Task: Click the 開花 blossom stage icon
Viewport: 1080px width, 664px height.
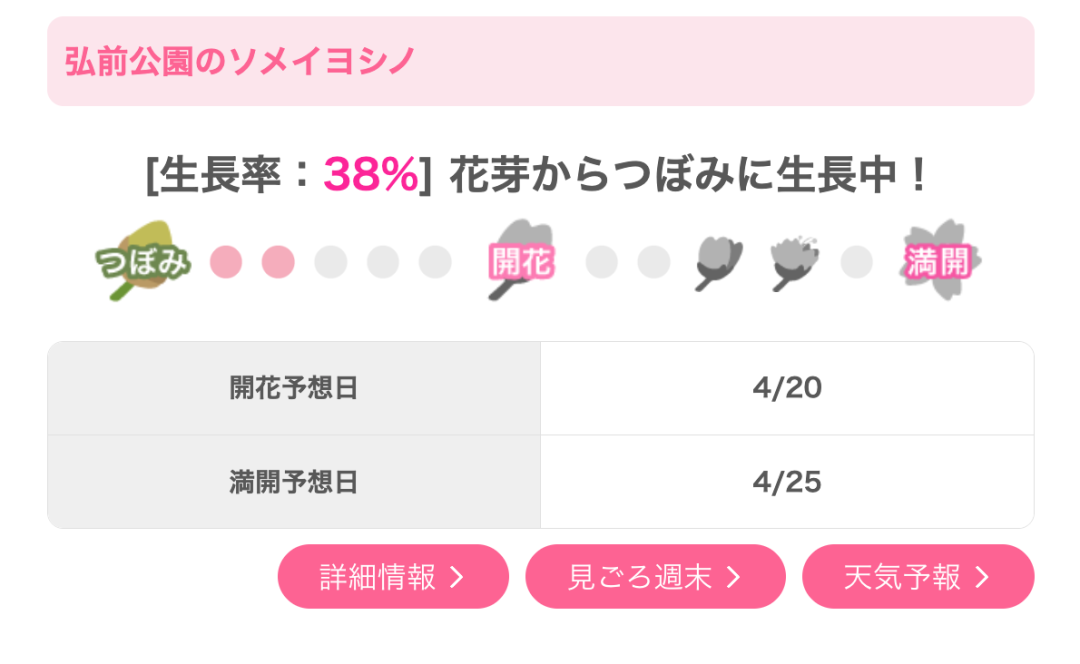Action: [x=521, y=260]
